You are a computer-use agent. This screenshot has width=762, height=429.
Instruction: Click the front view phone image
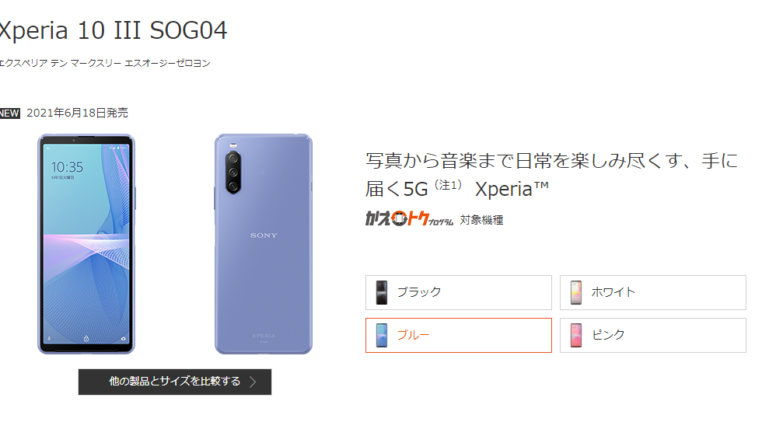tap(87, 244)
